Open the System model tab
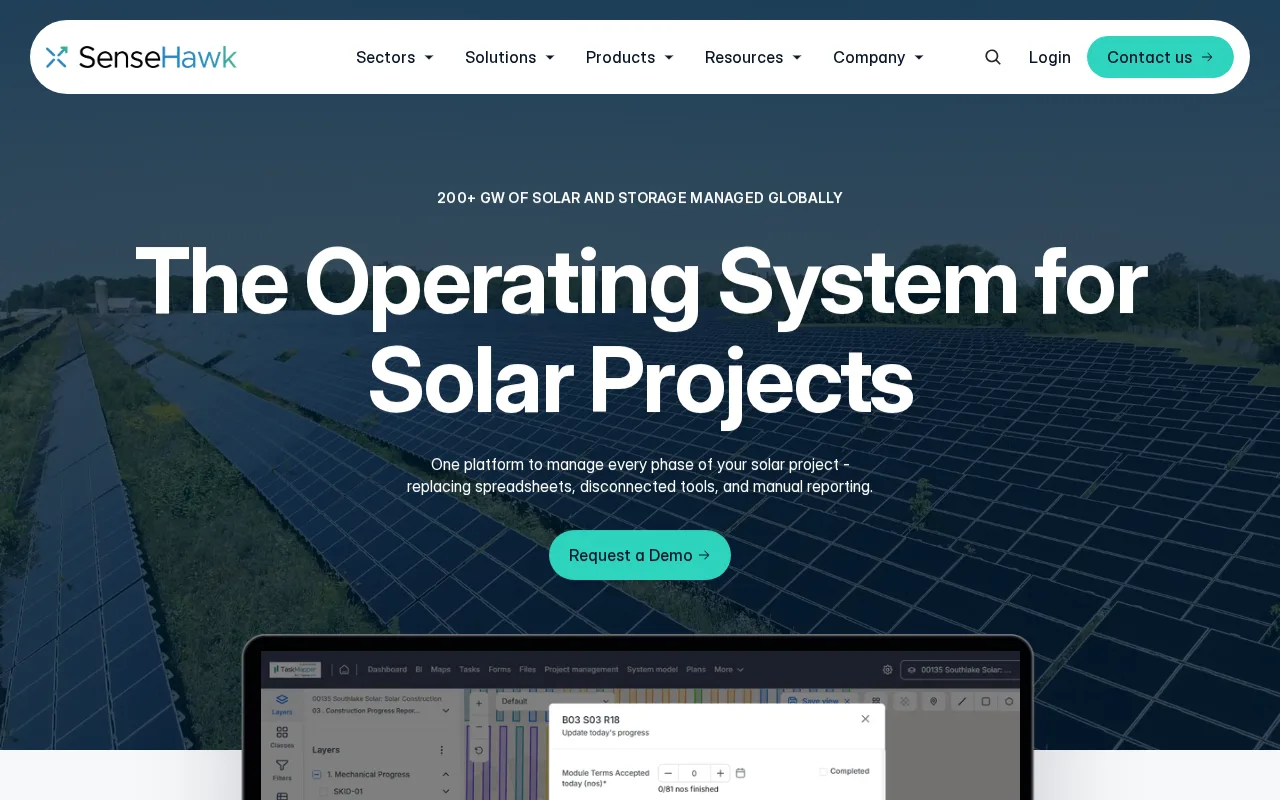1280x800 pixels. pyautogui.click(x=653, y=669)
